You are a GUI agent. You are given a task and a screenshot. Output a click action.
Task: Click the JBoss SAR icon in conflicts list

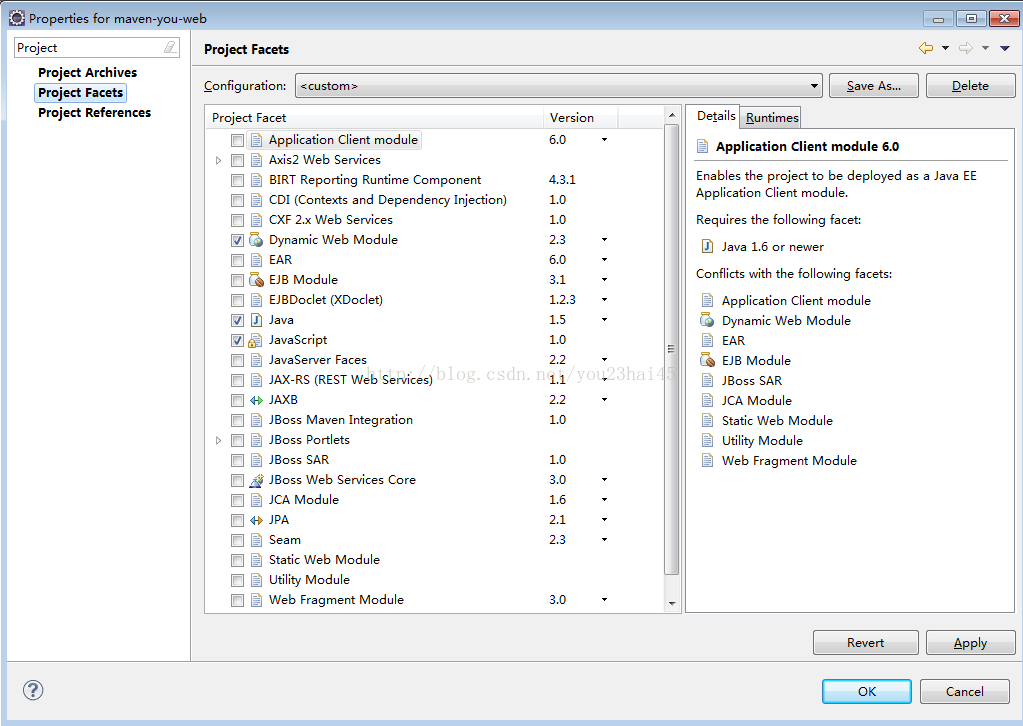tap(707, 380)
